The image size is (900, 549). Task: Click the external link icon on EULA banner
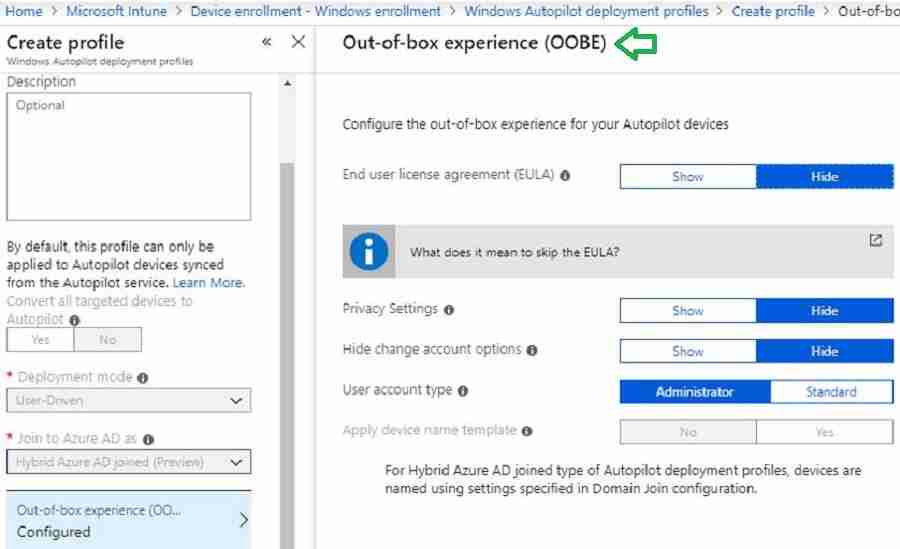pyautogui.click(x=875, y=240)
